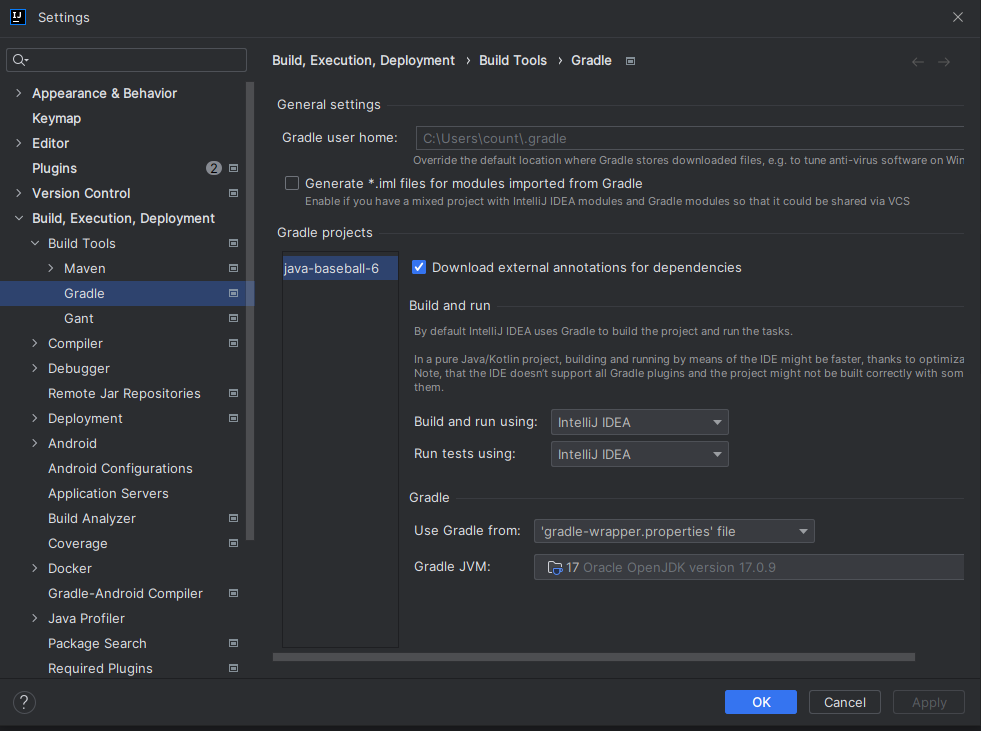Expand the Java Profiler node

click(35, 618)
